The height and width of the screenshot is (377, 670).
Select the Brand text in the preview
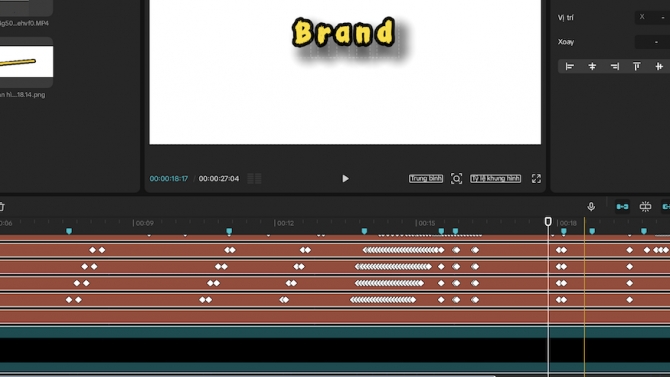coord(344,32)
